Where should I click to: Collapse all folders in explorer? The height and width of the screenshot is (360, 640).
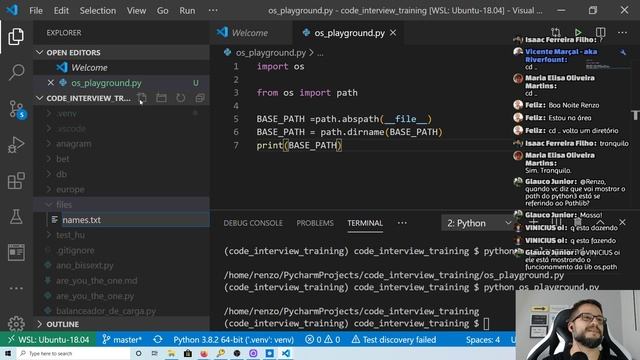(200, 98)
